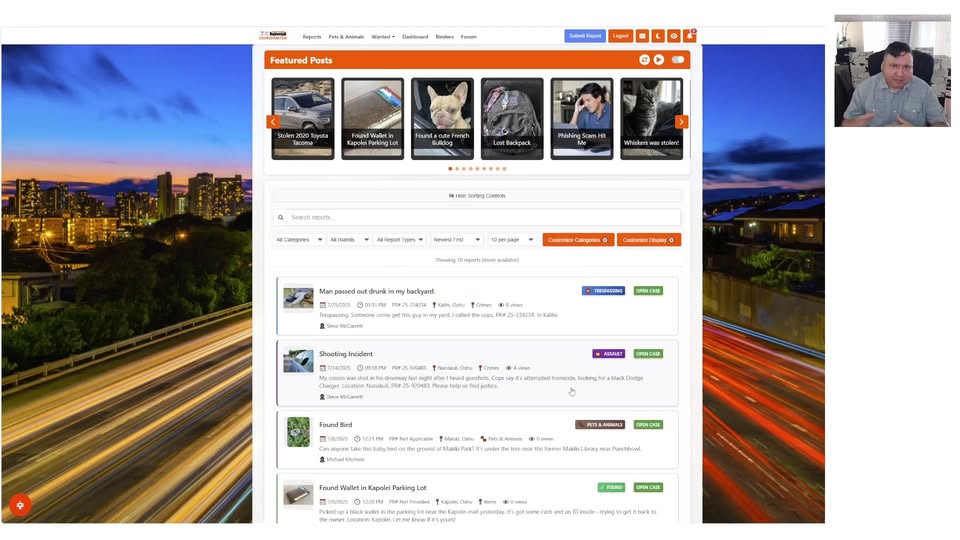960x540 pixels.
Task: Expand the Wanted dropdown menu
Action: pos(383,37)
